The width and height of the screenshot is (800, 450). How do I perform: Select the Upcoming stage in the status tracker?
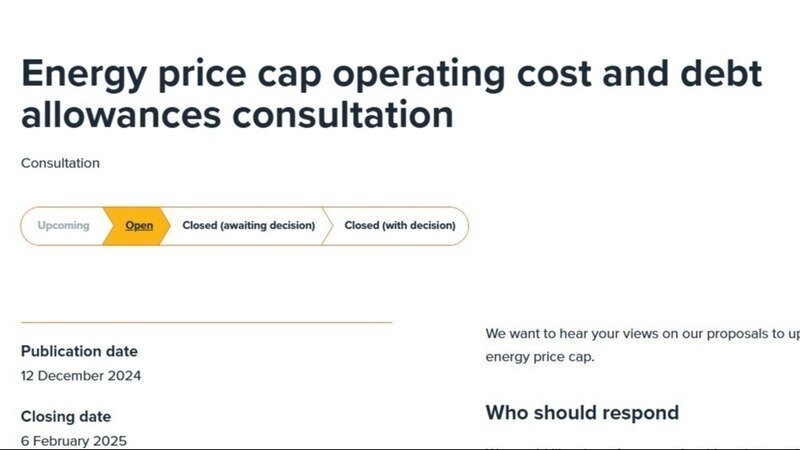[63, 226]
